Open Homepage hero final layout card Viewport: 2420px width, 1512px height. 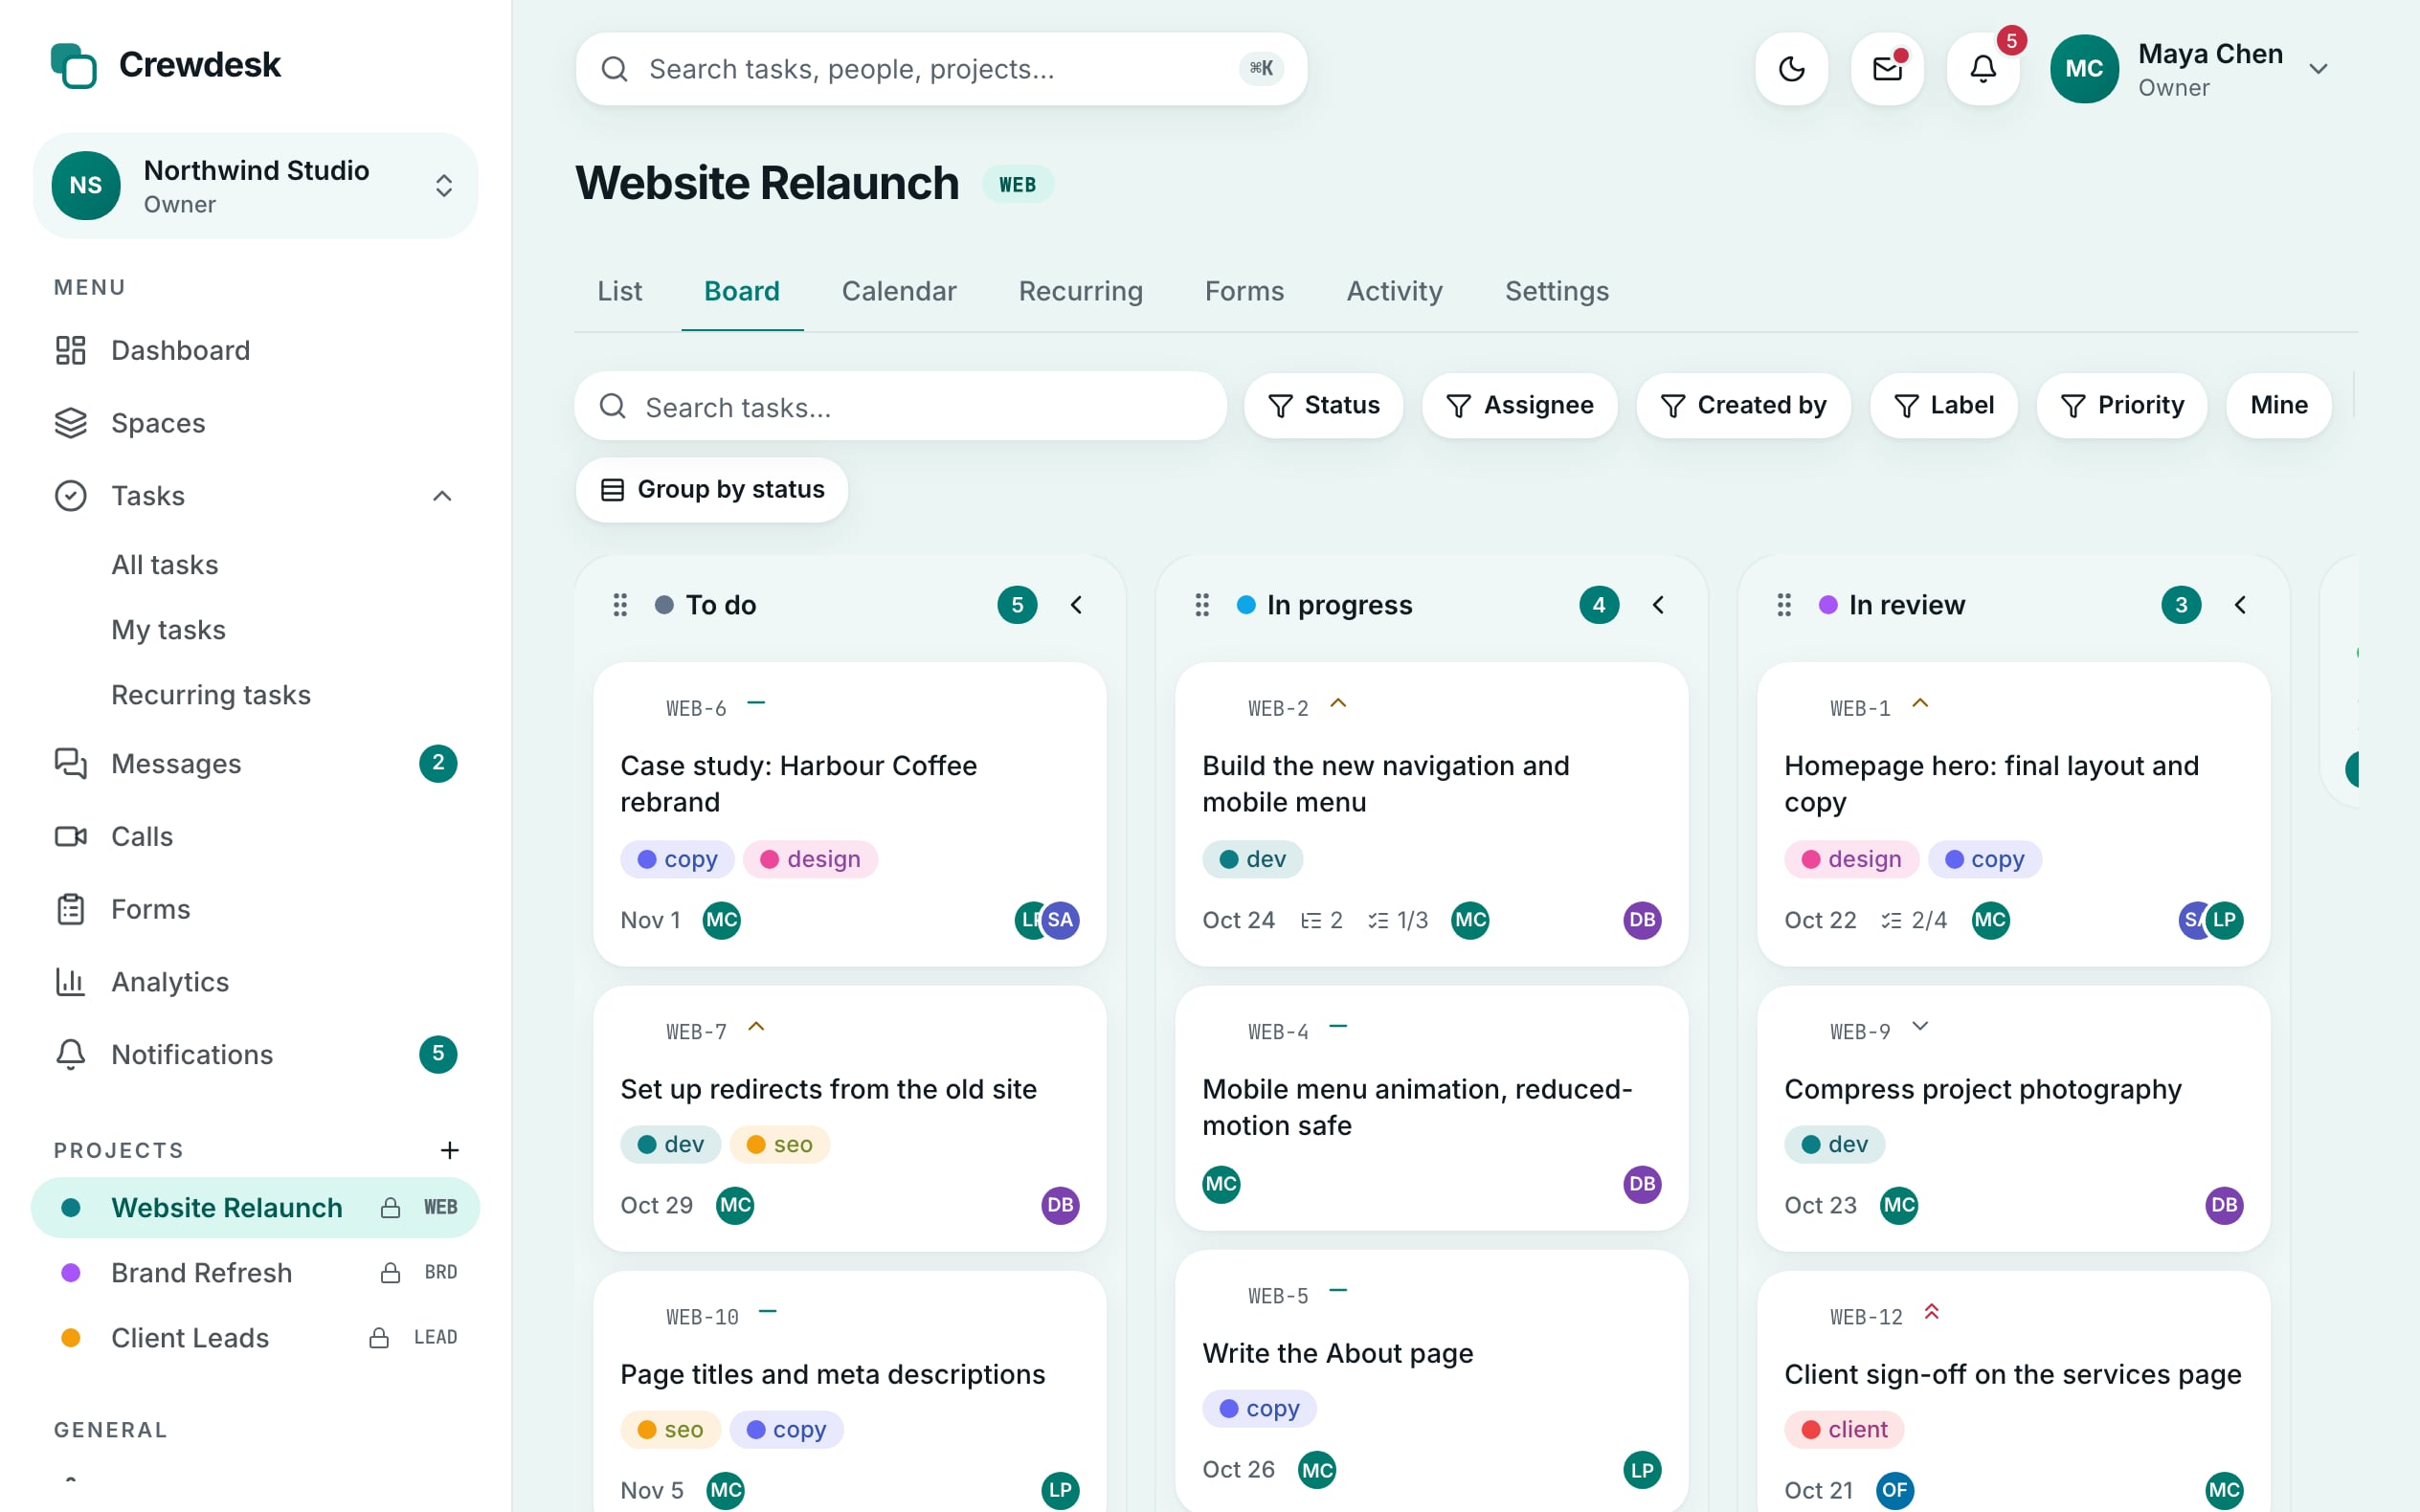2013,814
